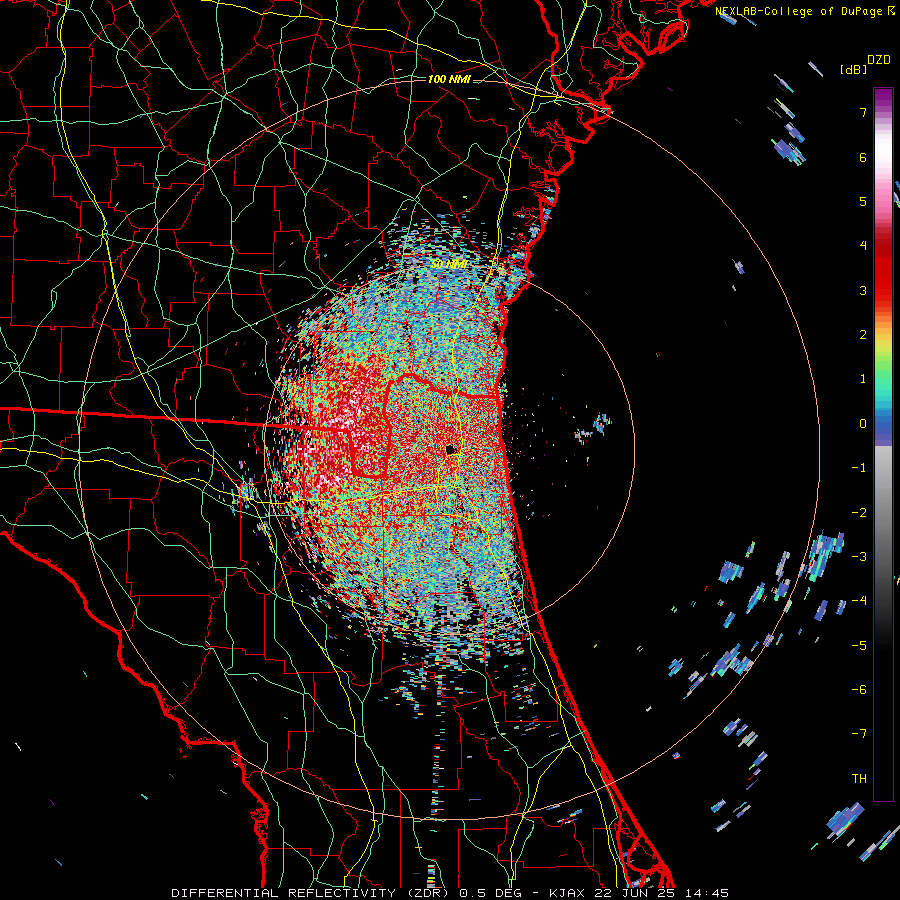900x900 pixels.
Task: Click the -4 value on the color scale
Action: click(859, 601)
